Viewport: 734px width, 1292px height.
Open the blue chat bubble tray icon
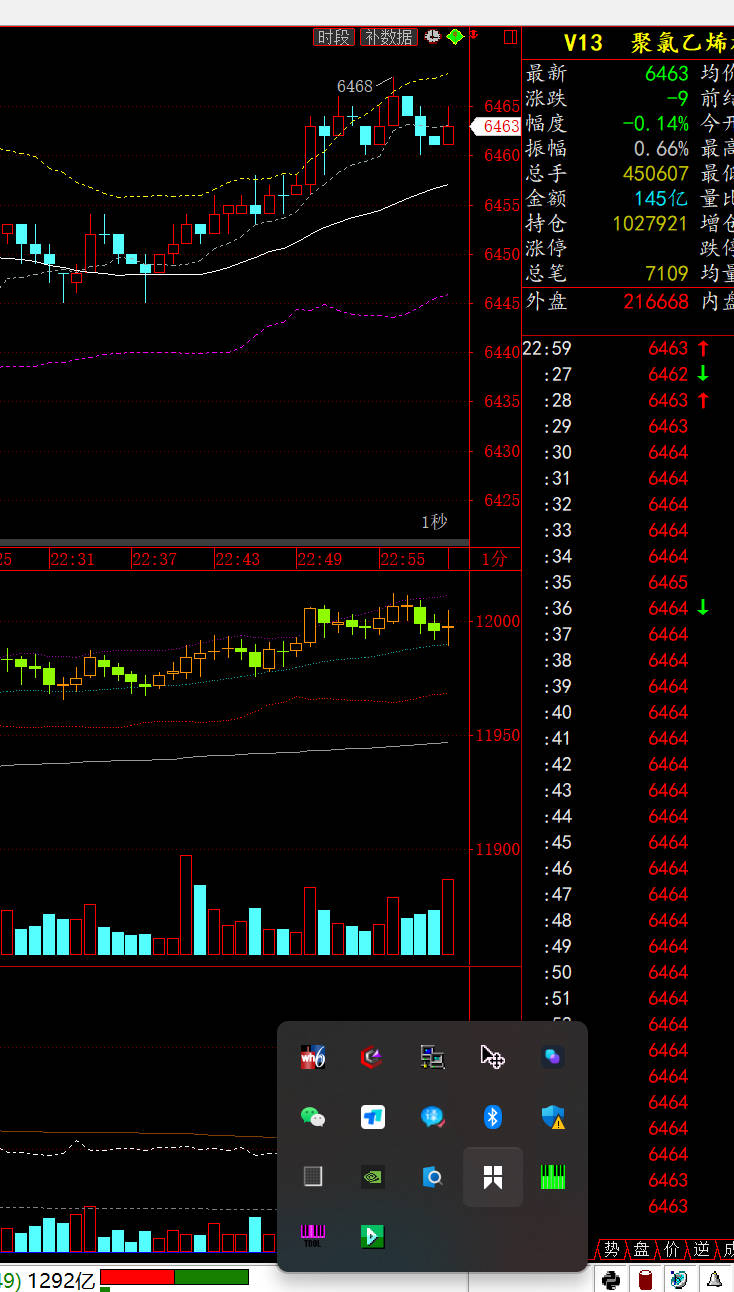coord(432,1117)
